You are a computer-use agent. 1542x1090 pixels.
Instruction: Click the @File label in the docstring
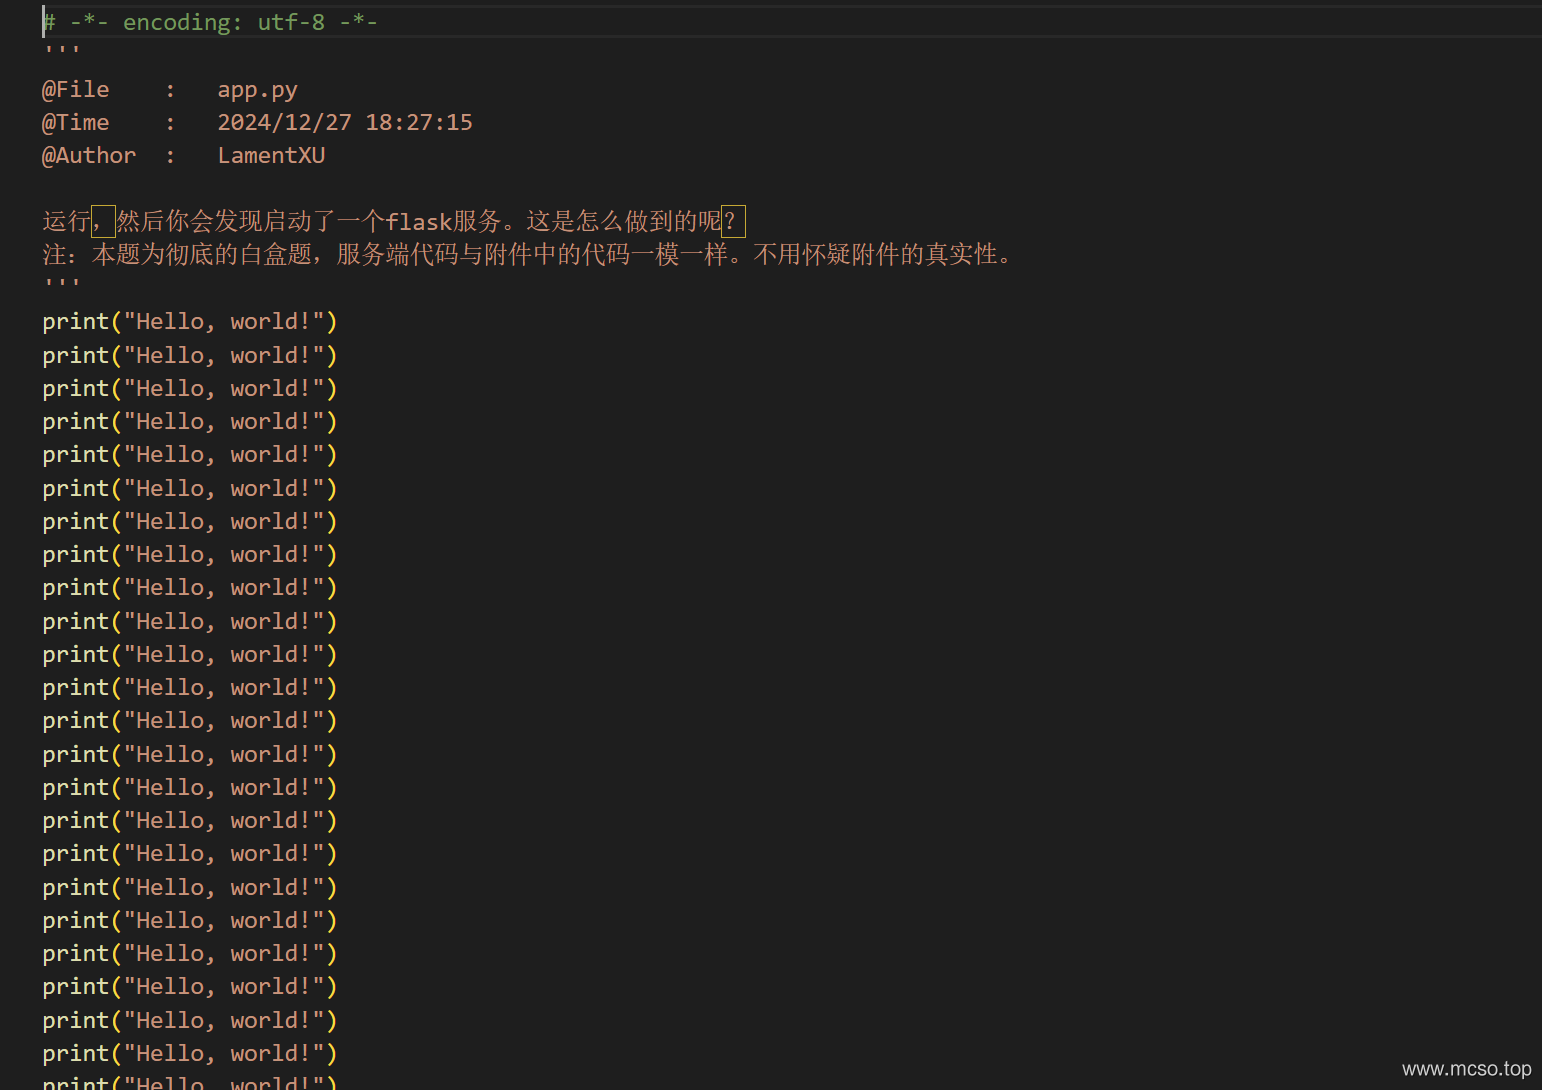click(75, 89)
